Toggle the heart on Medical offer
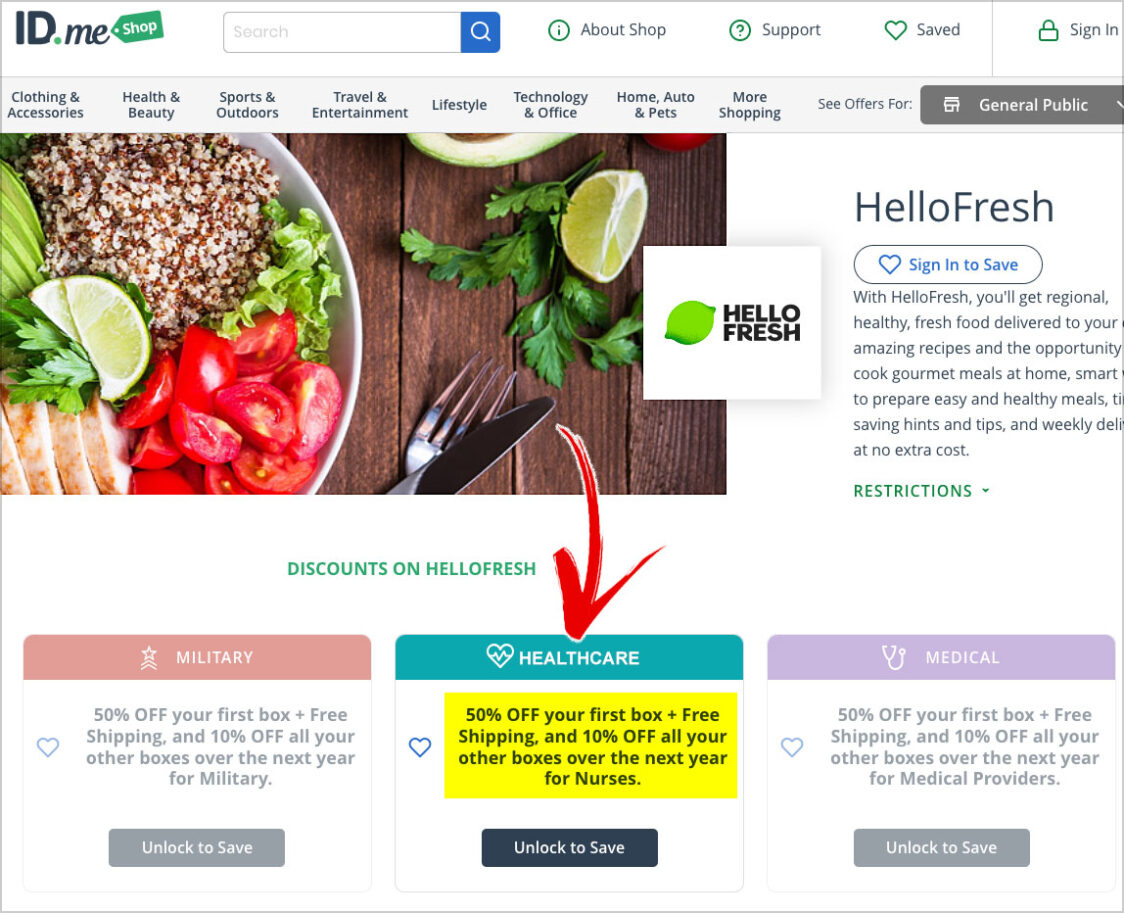The width and height of the screenshot is (1124, 913). tap(792, 747)
